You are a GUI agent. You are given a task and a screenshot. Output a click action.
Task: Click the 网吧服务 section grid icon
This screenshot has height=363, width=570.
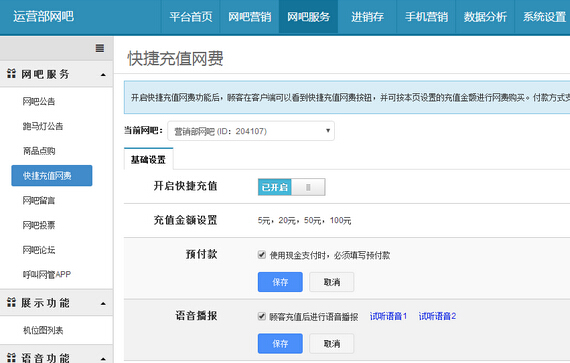[12, 74]
